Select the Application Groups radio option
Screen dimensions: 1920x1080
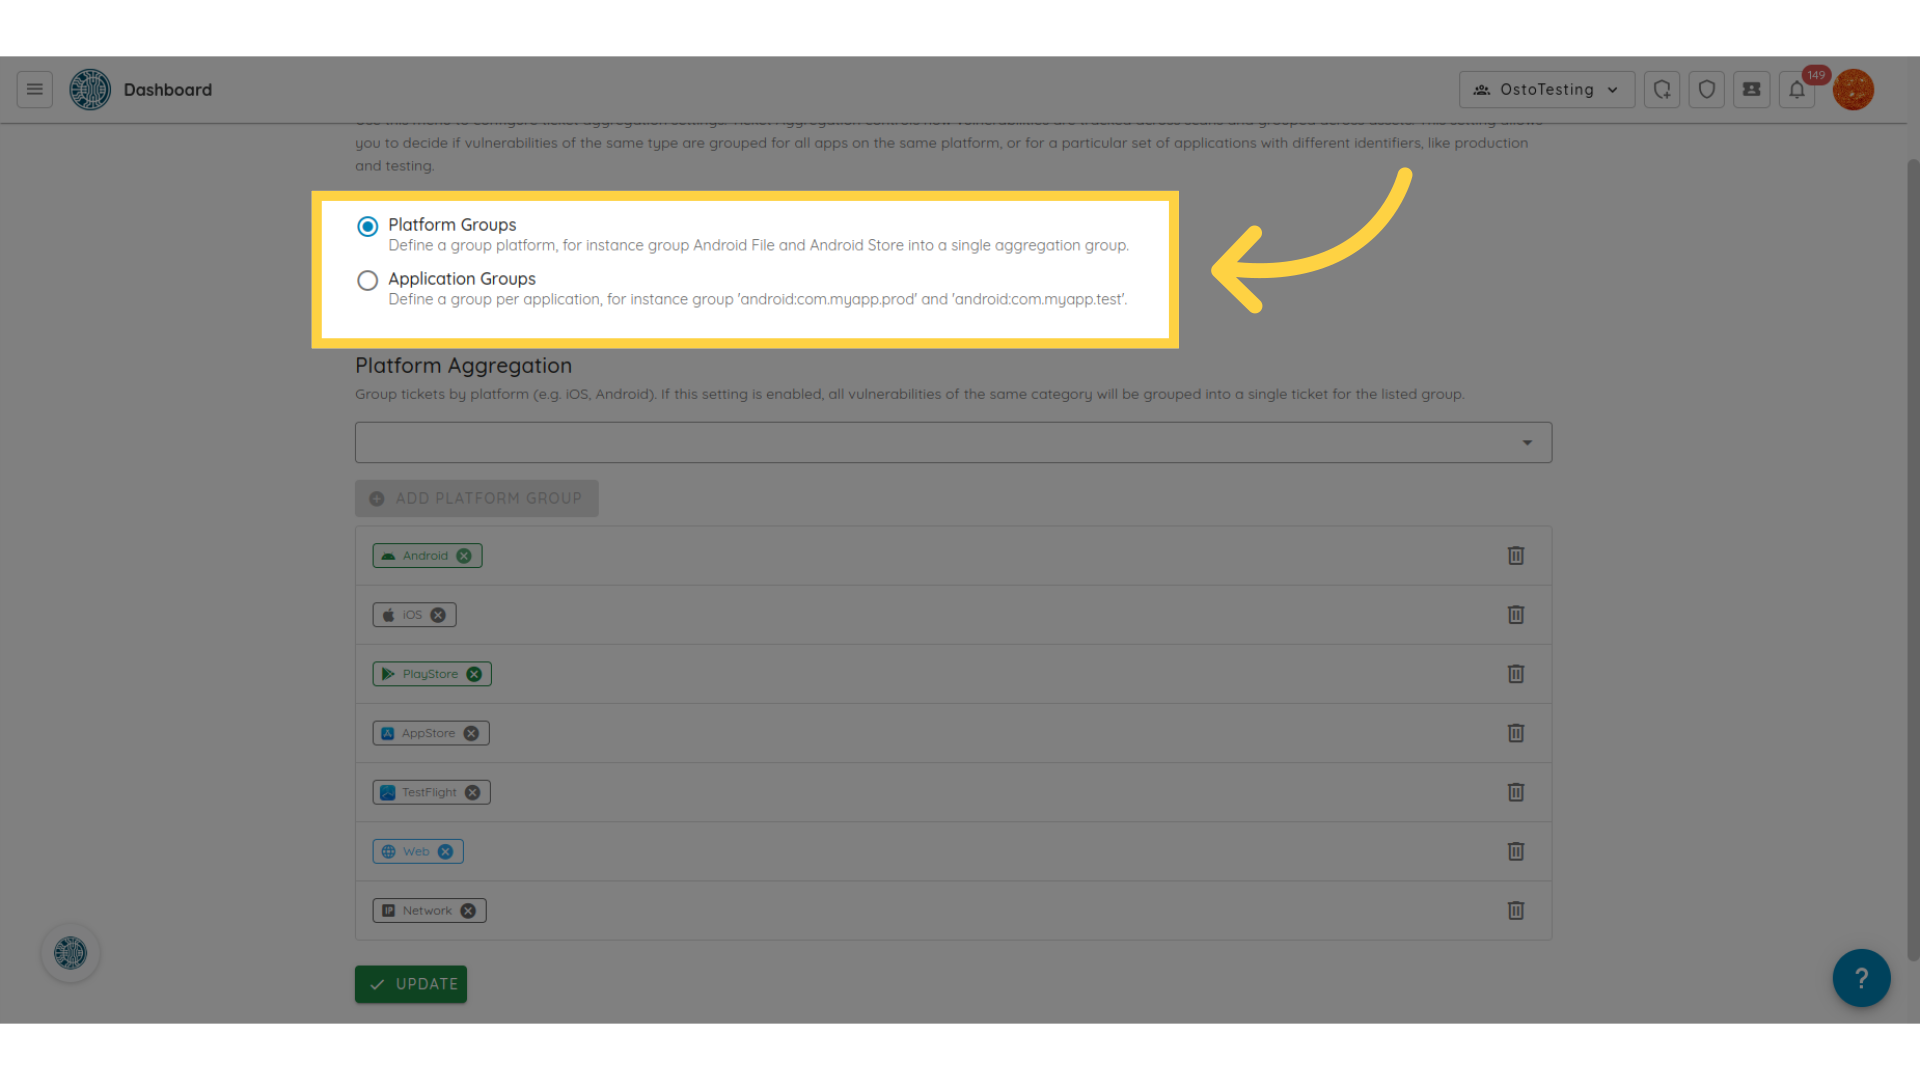pyautogui.click(x=368, y=280)
